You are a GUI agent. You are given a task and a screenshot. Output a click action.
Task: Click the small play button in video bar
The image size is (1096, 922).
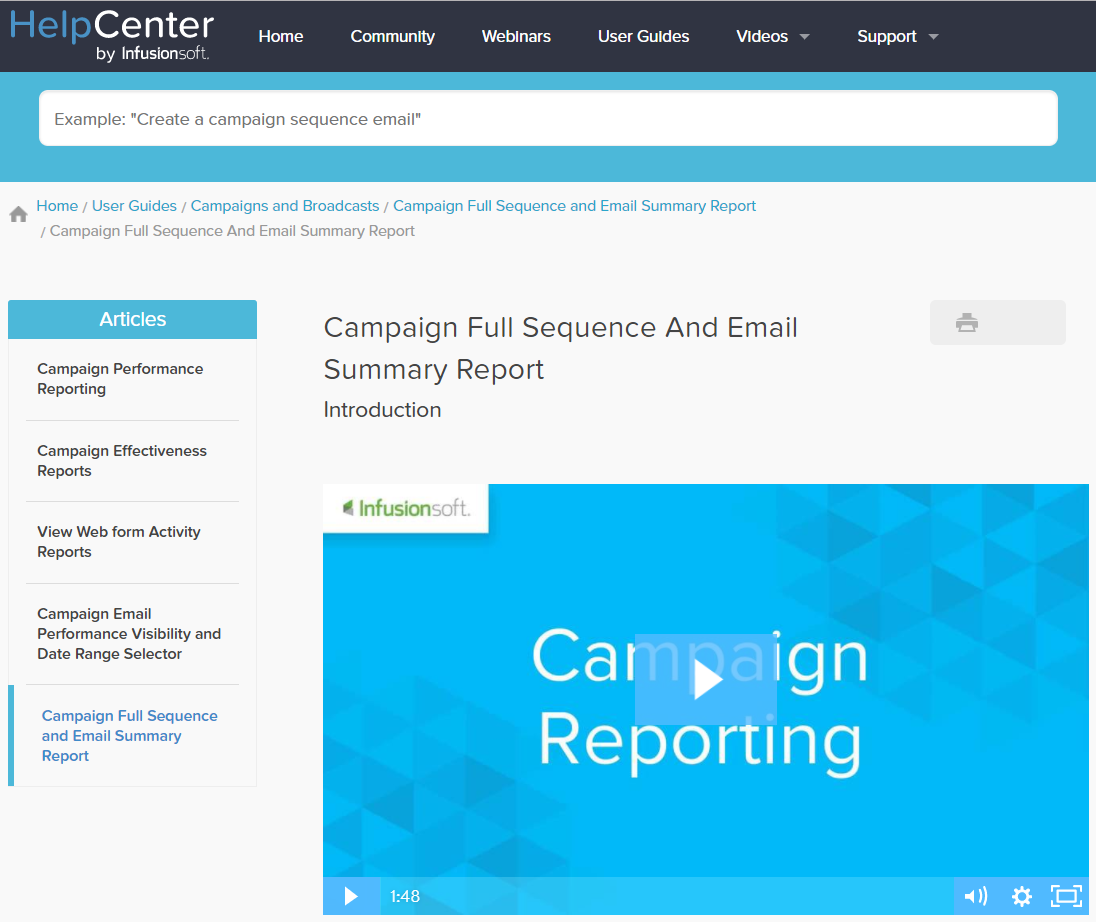pos(351,896)
